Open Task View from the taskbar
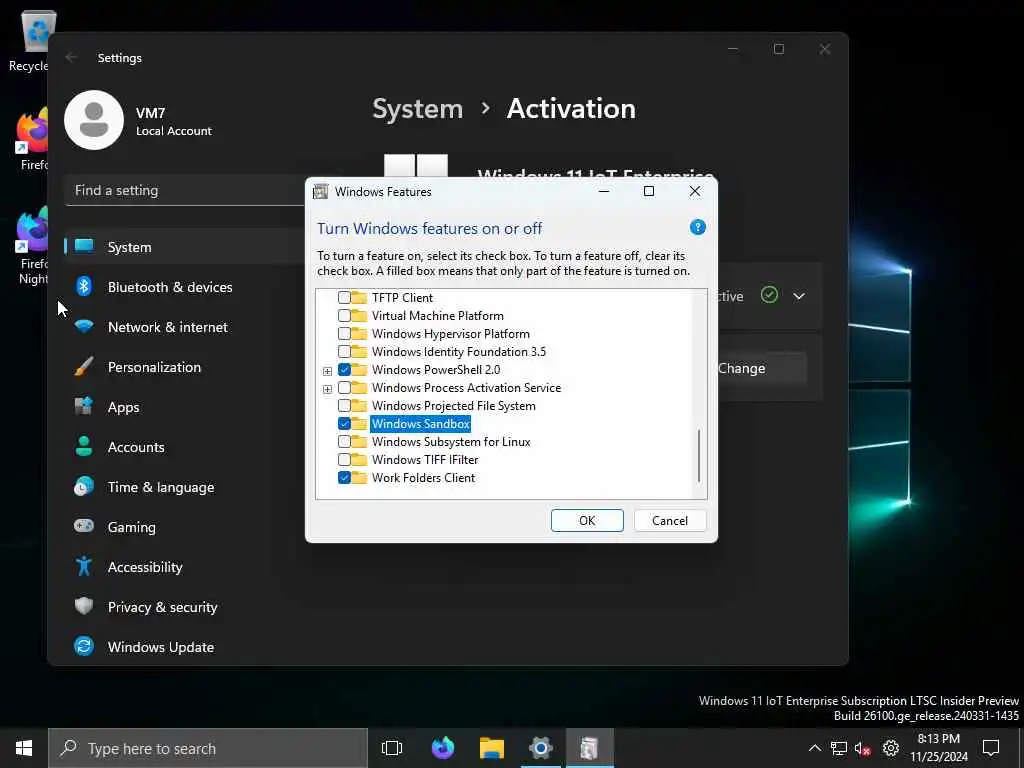 [x=392, y=748]
